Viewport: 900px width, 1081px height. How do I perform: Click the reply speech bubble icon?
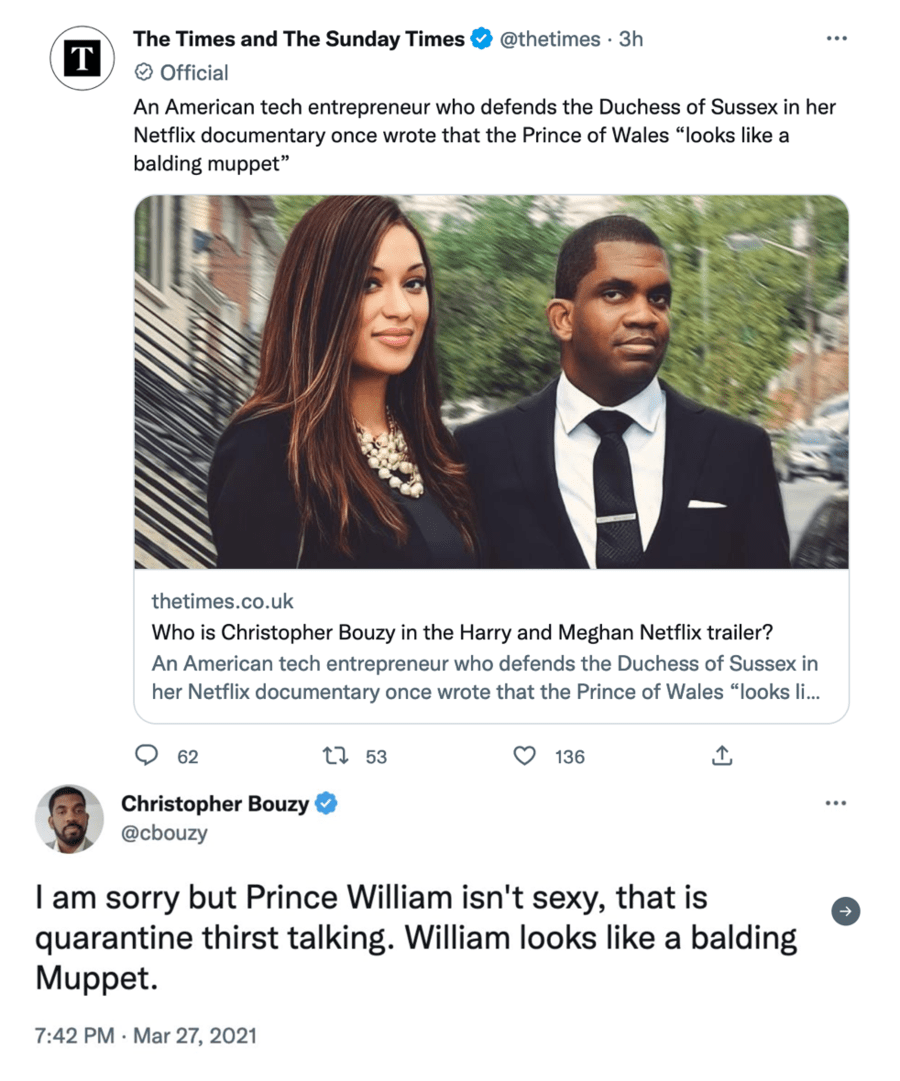147,756
